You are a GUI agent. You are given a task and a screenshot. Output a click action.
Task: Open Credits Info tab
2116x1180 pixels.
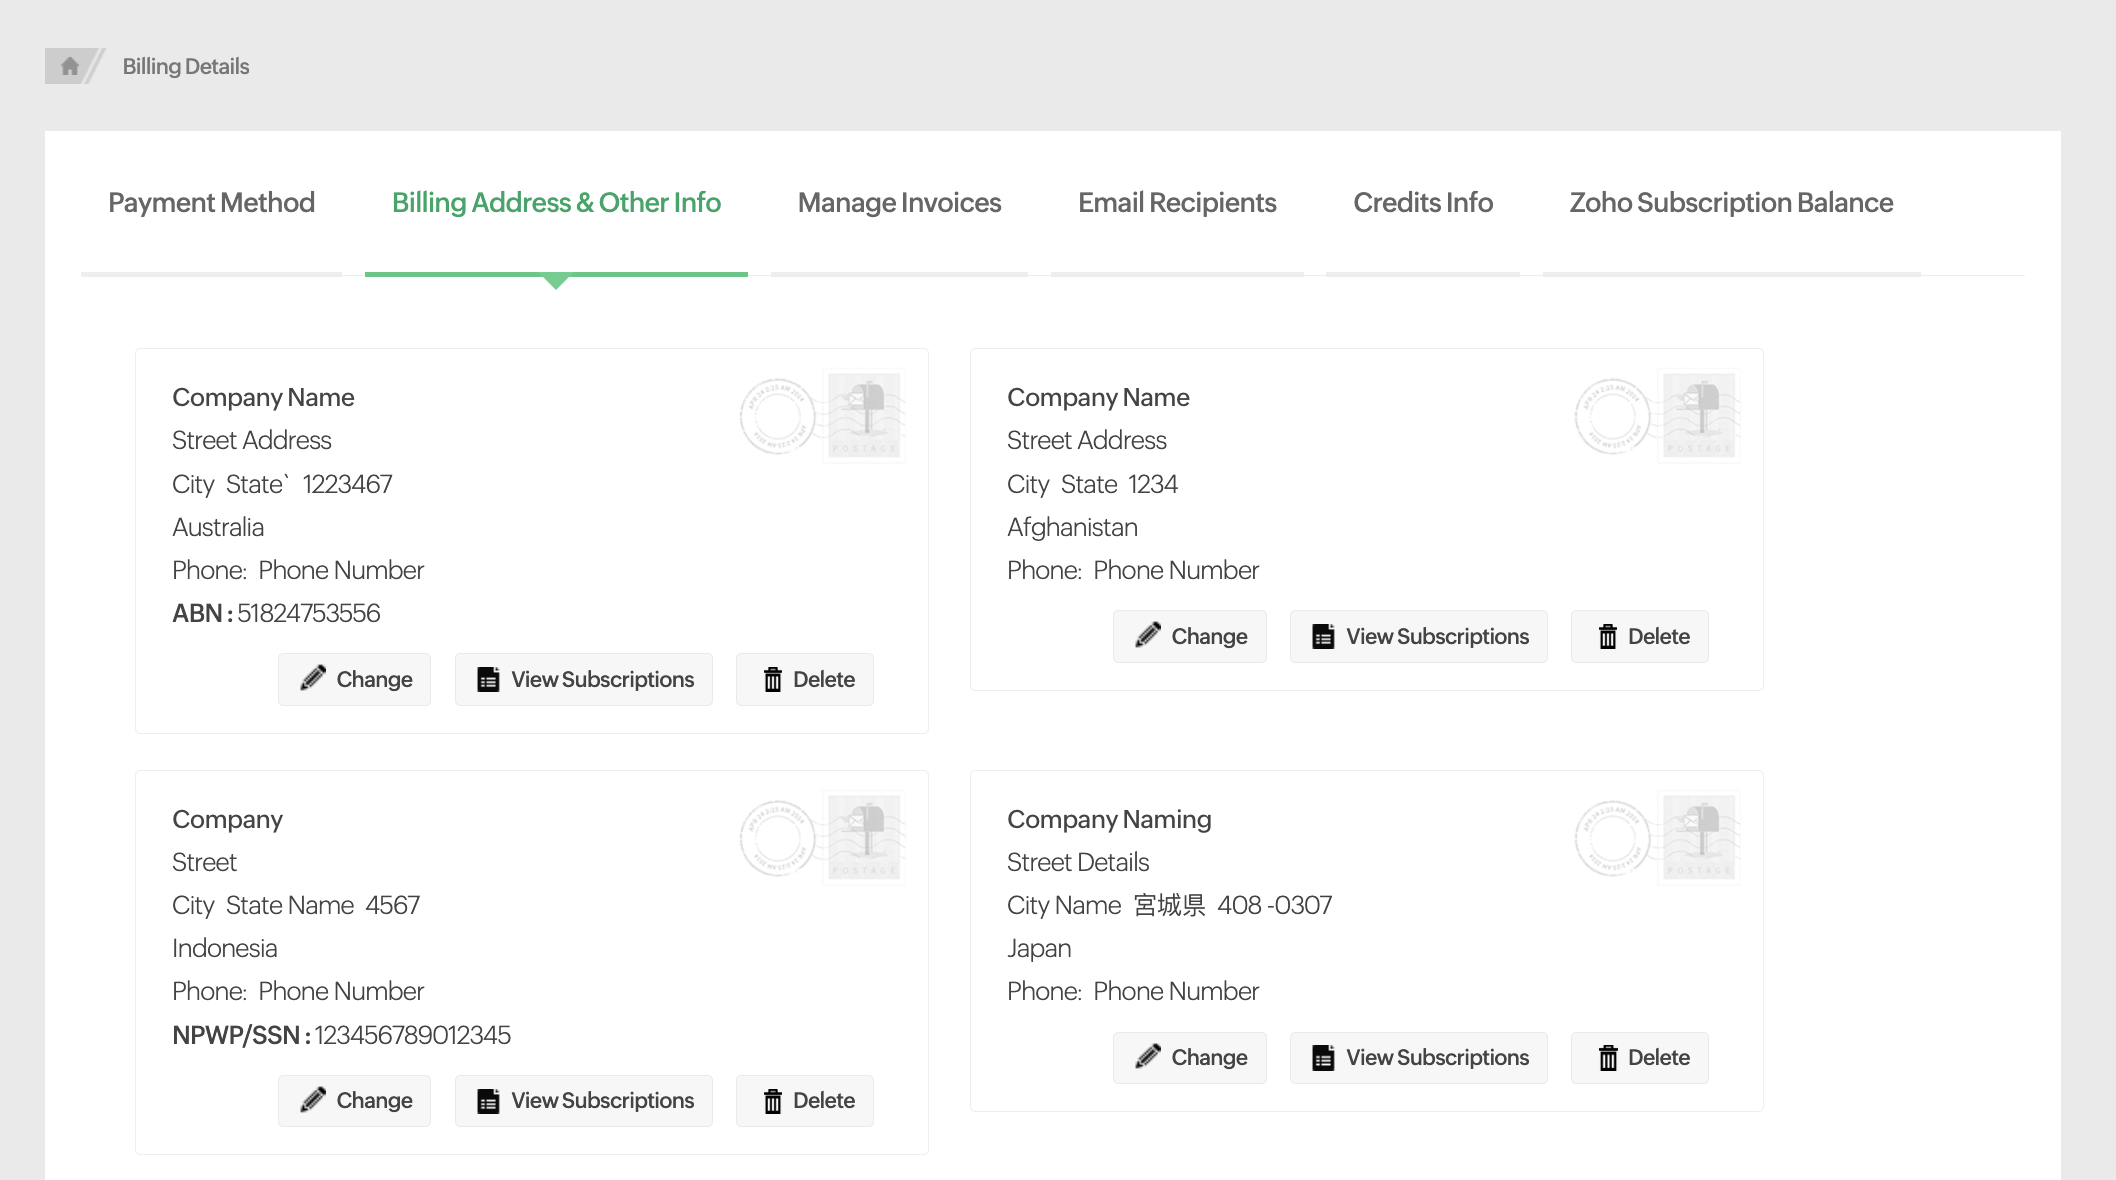1422,203
